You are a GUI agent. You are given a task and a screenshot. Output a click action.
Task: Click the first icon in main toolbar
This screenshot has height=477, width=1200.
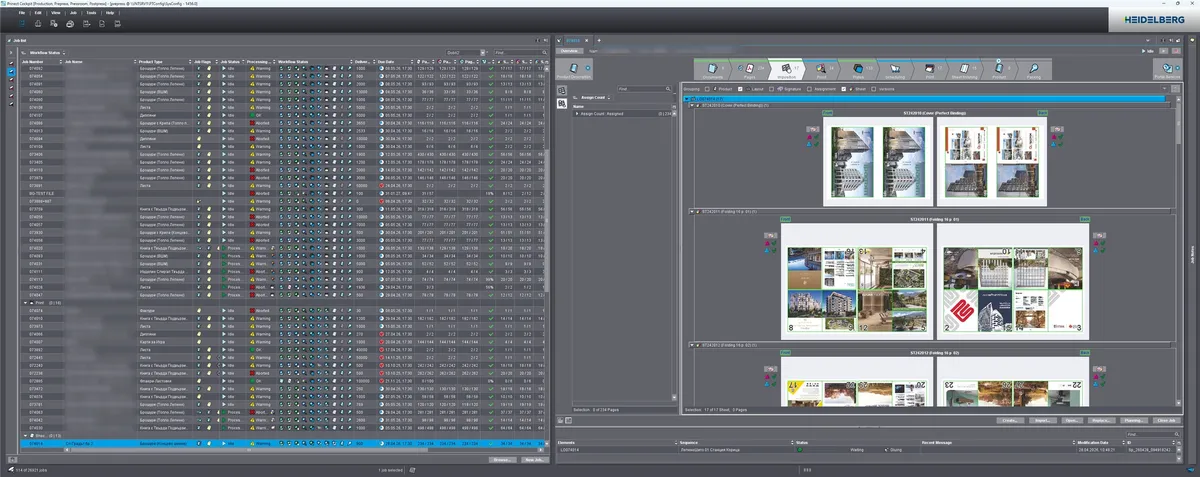coord(21,24)
